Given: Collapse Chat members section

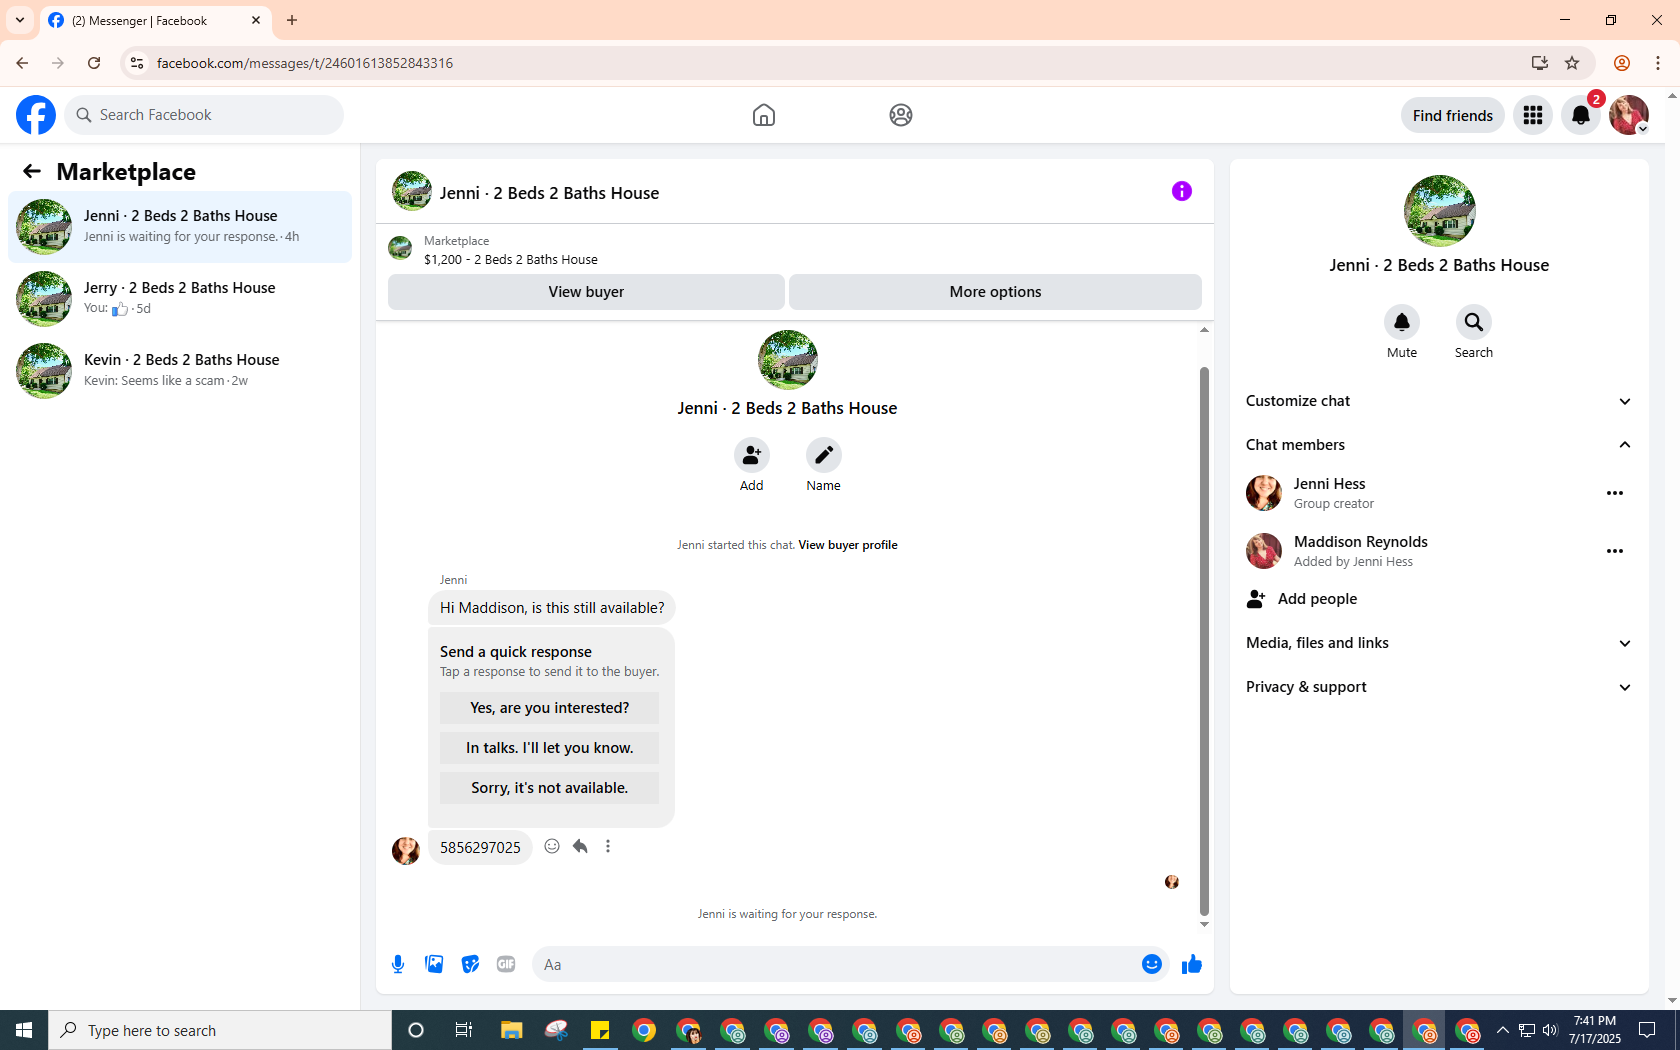Looking at the screenshot, I should (1439, 445).
